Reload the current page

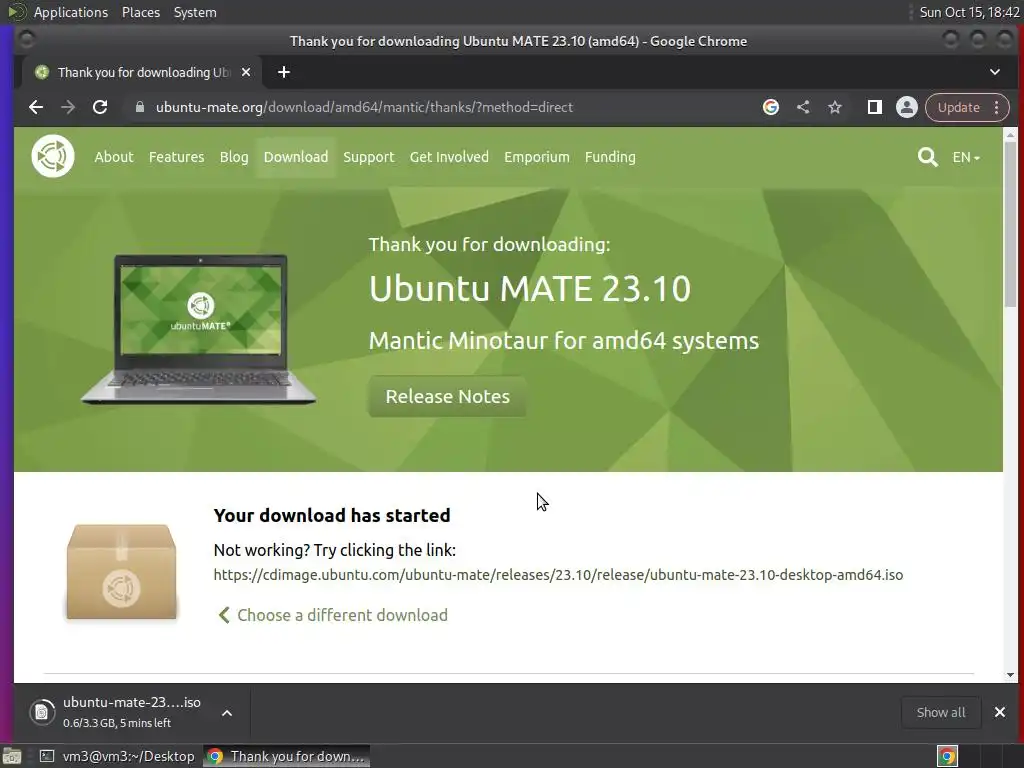(x=100, y=107)
